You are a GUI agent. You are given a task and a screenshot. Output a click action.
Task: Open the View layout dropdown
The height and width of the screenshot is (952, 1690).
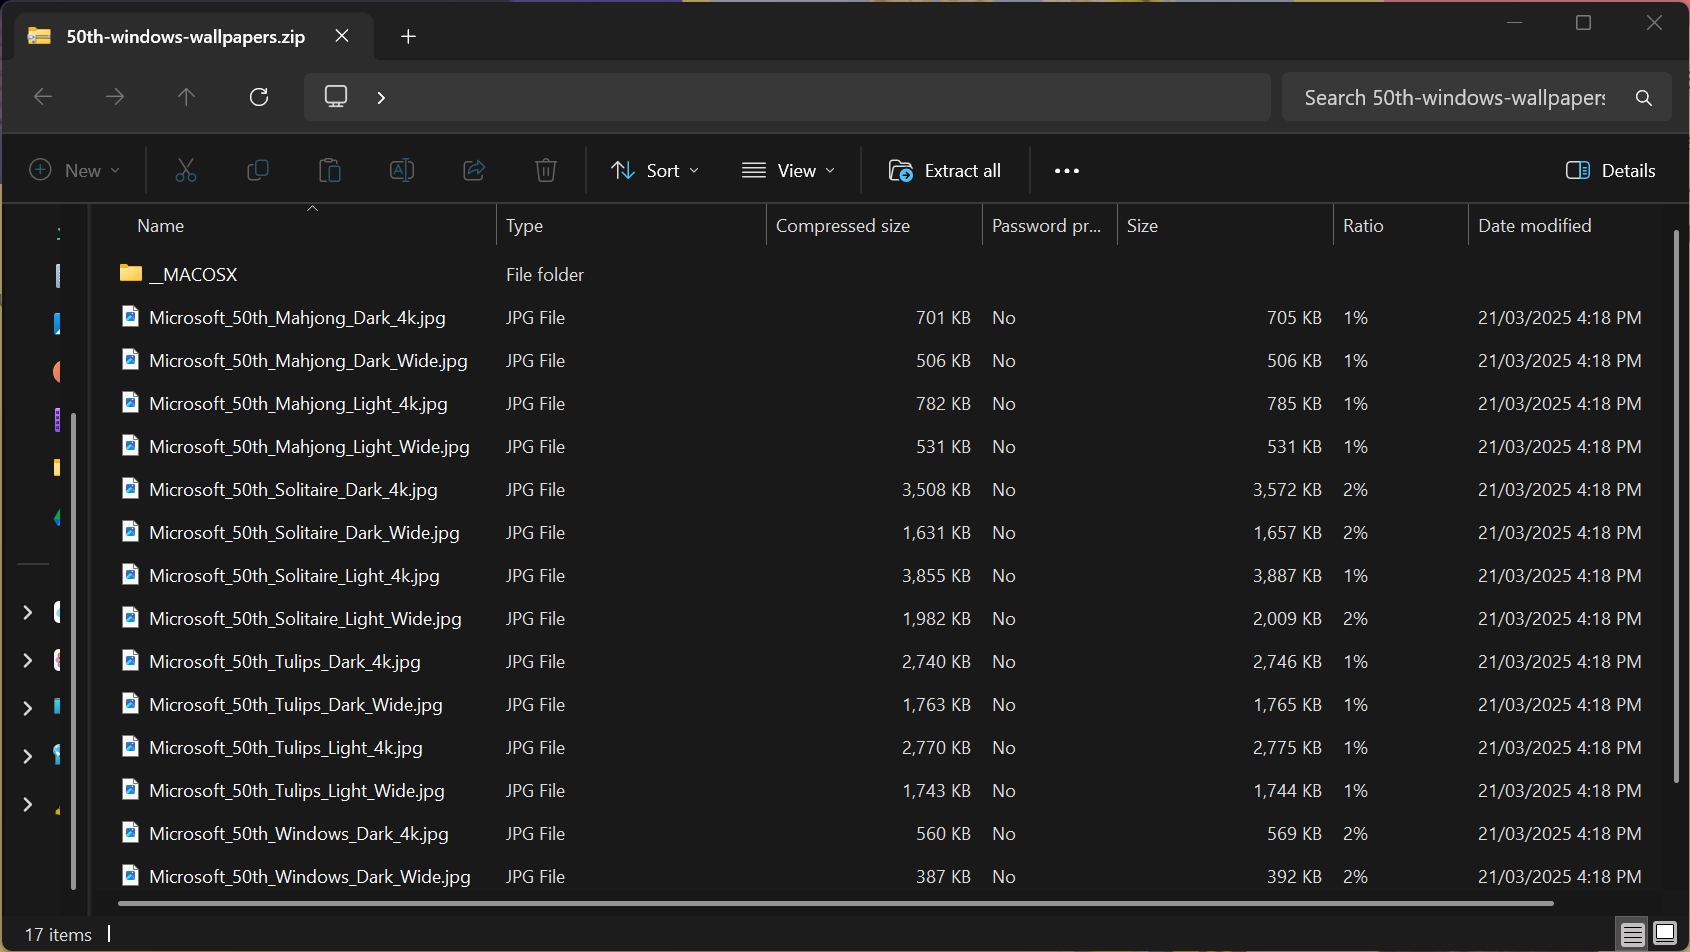(x=788, y=171)
